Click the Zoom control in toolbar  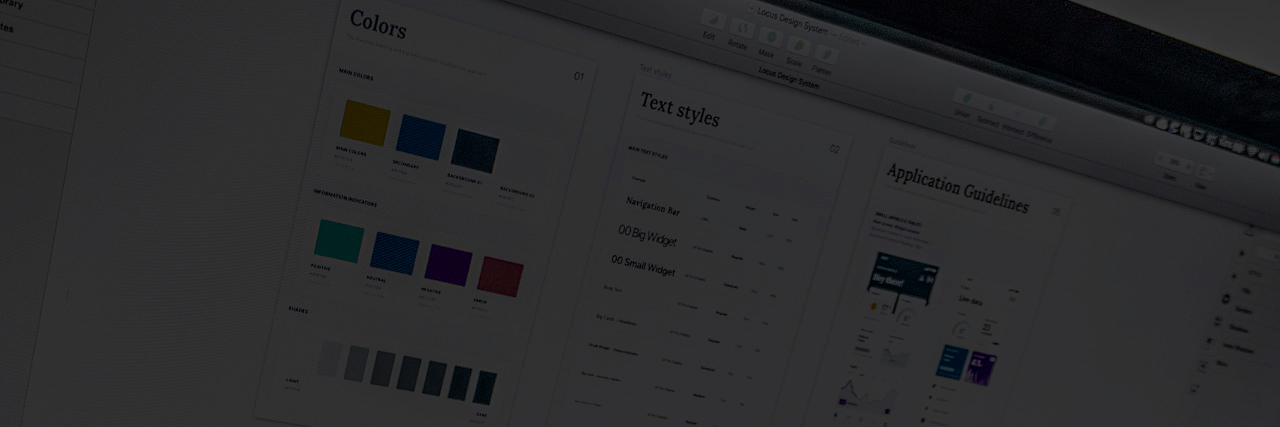1174,162
